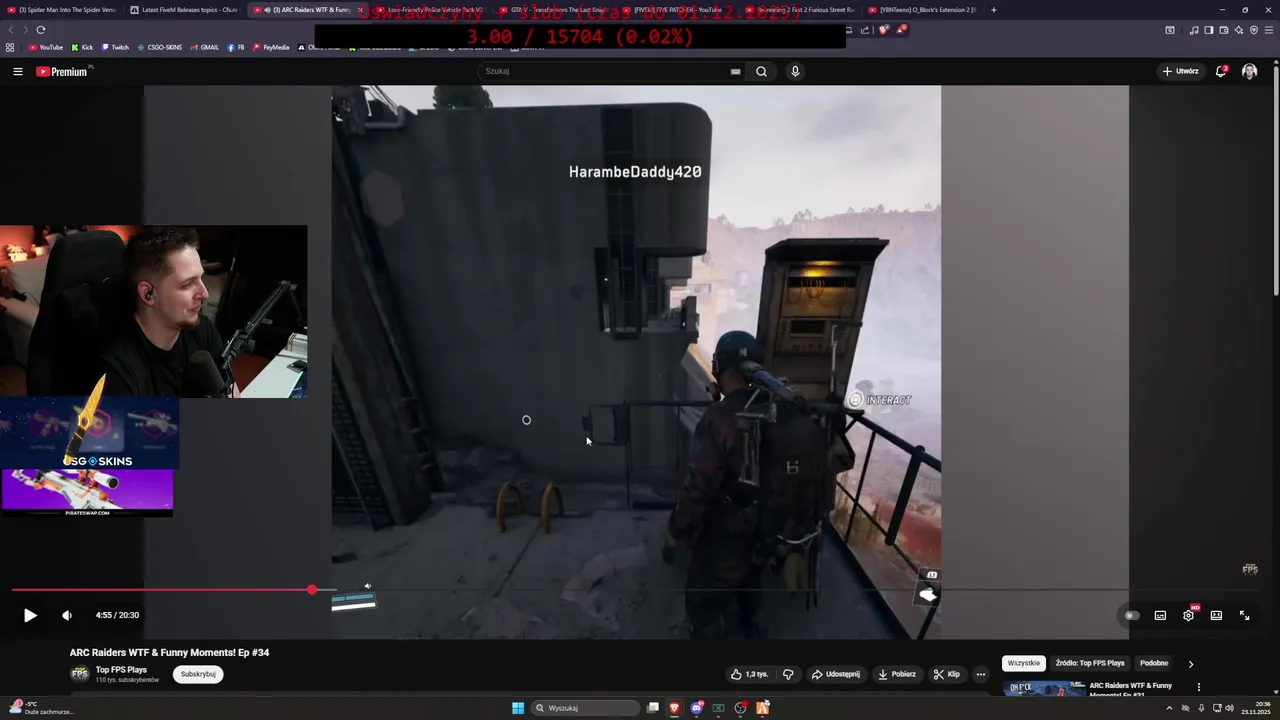Click Utwórz create button
The height and width of the screenshot is (720, 1280).
pos(1180,71)
